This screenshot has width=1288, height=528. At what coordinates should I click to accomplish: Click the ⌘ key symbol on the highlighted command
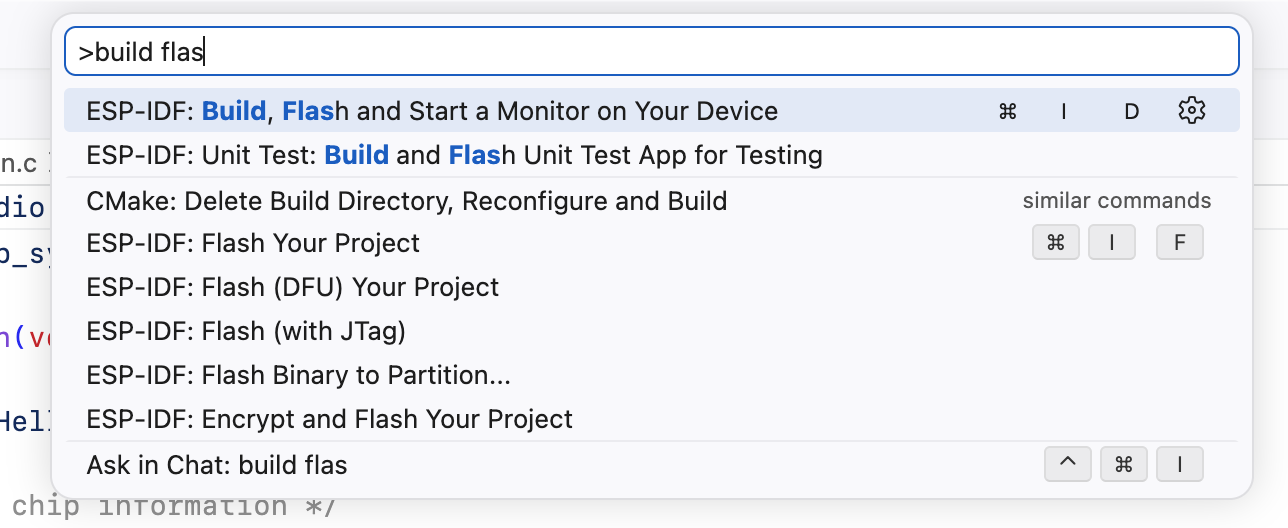point(1007,111)
